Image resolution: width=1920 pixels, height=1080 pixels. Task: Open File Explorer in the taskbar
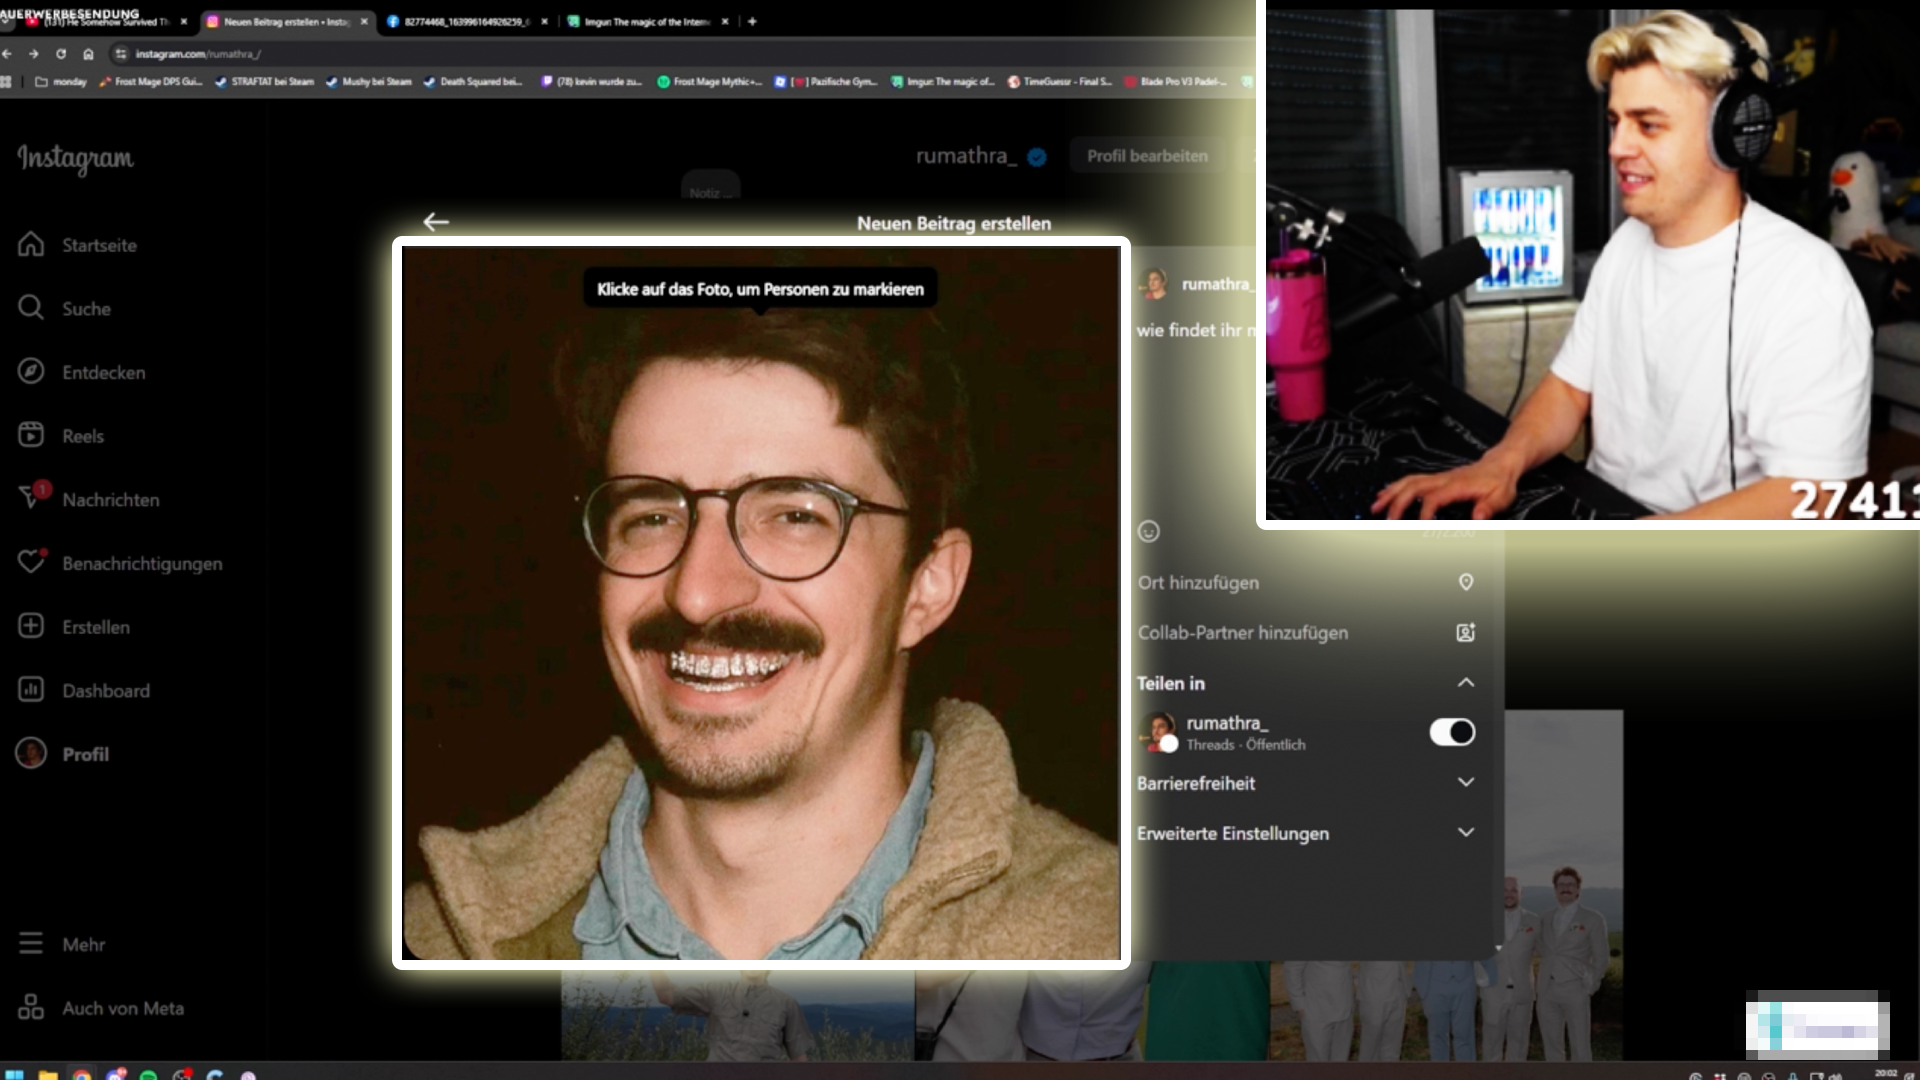pyautogui.click(x=47, y=1075)
